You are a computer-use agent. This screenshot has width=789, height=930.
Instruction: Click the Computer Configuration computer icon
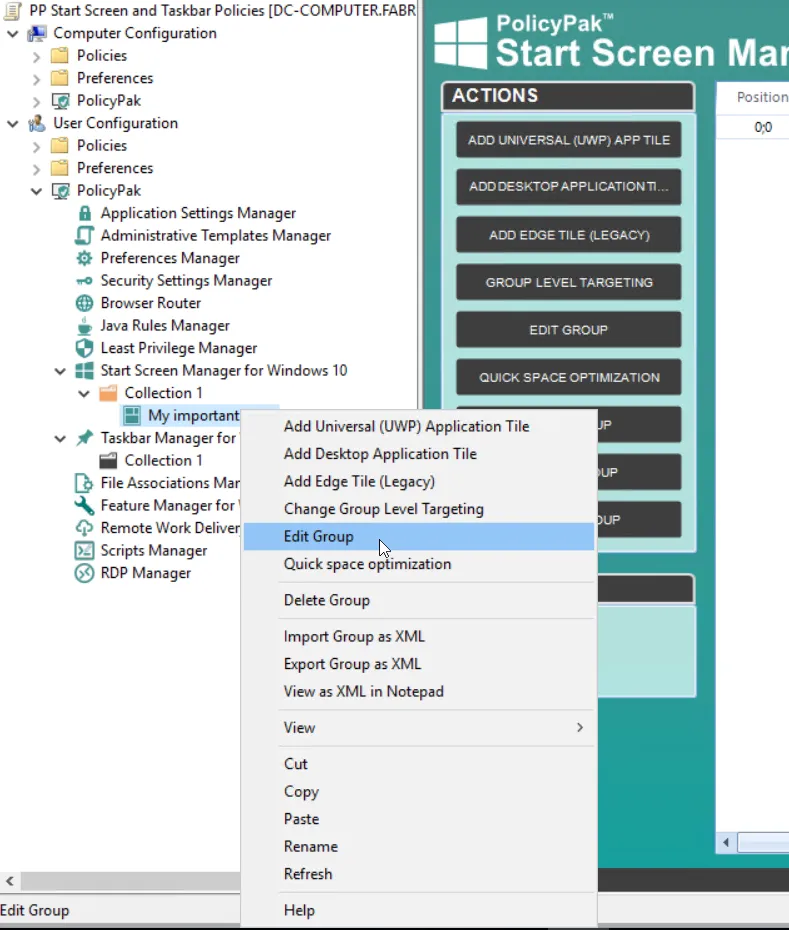coord(37,33)
